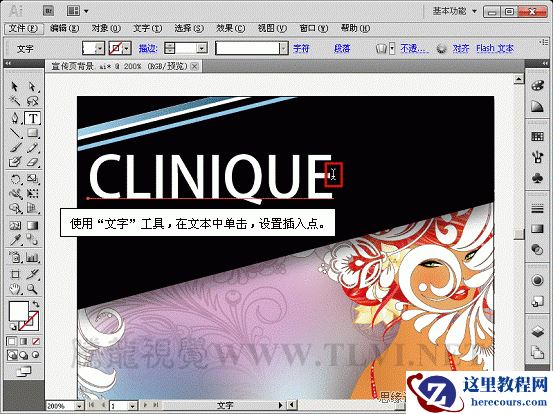Switch to Draw Behind mode

(x=24, y=355)
